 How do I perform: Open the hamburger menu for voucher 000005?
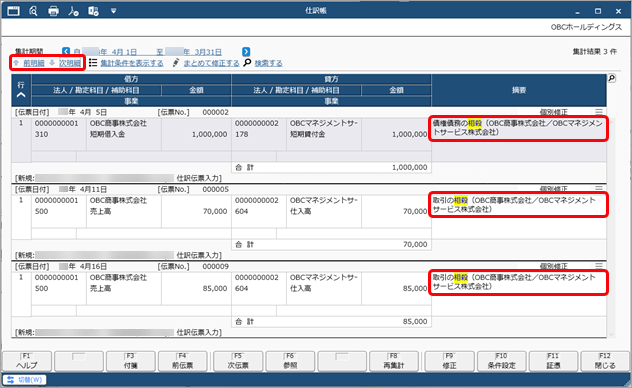[599, 189]
